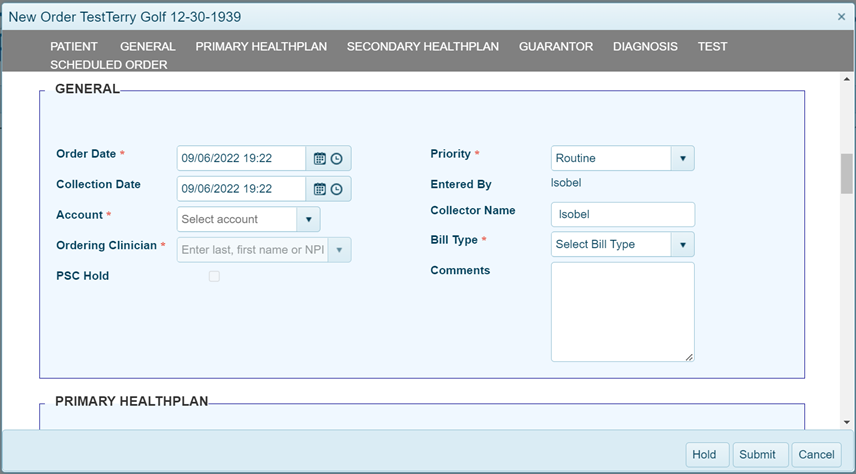Image resolution: width=856 pixels, height=474 pixels.
Task: Click the vertical scrollbar thumb
Action: tap(846, 173)
